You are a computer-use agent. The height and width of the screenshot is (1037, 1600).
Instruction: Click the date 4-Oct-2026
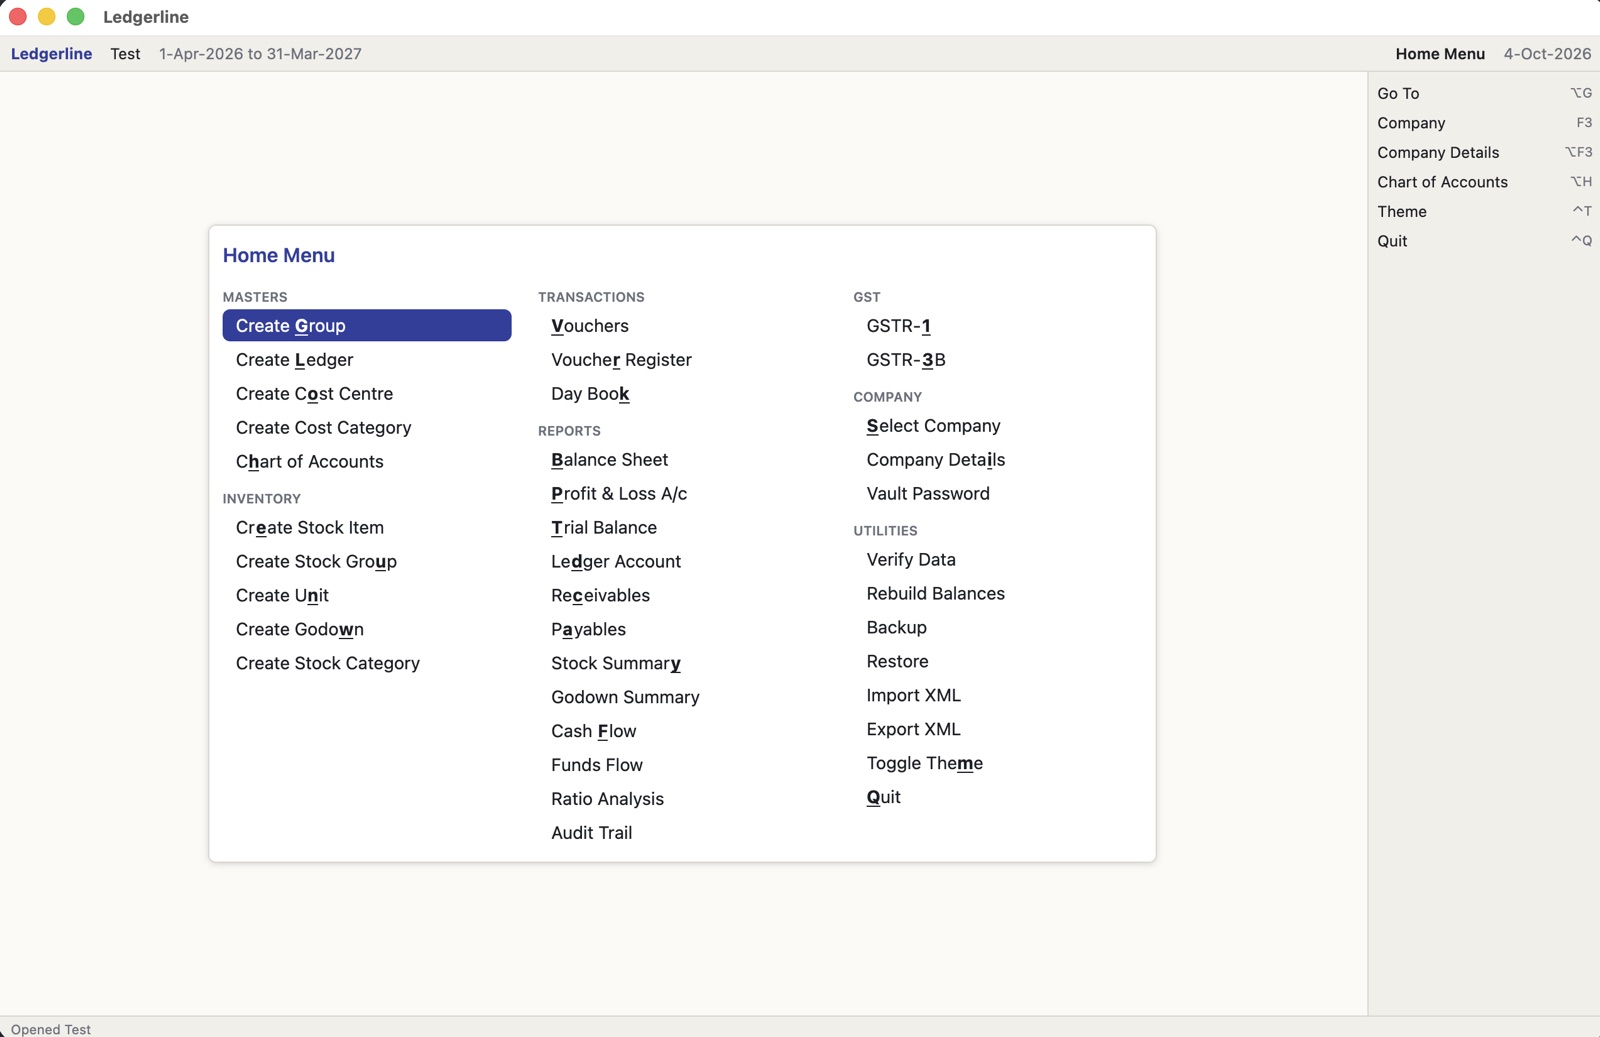(1547, 54)
